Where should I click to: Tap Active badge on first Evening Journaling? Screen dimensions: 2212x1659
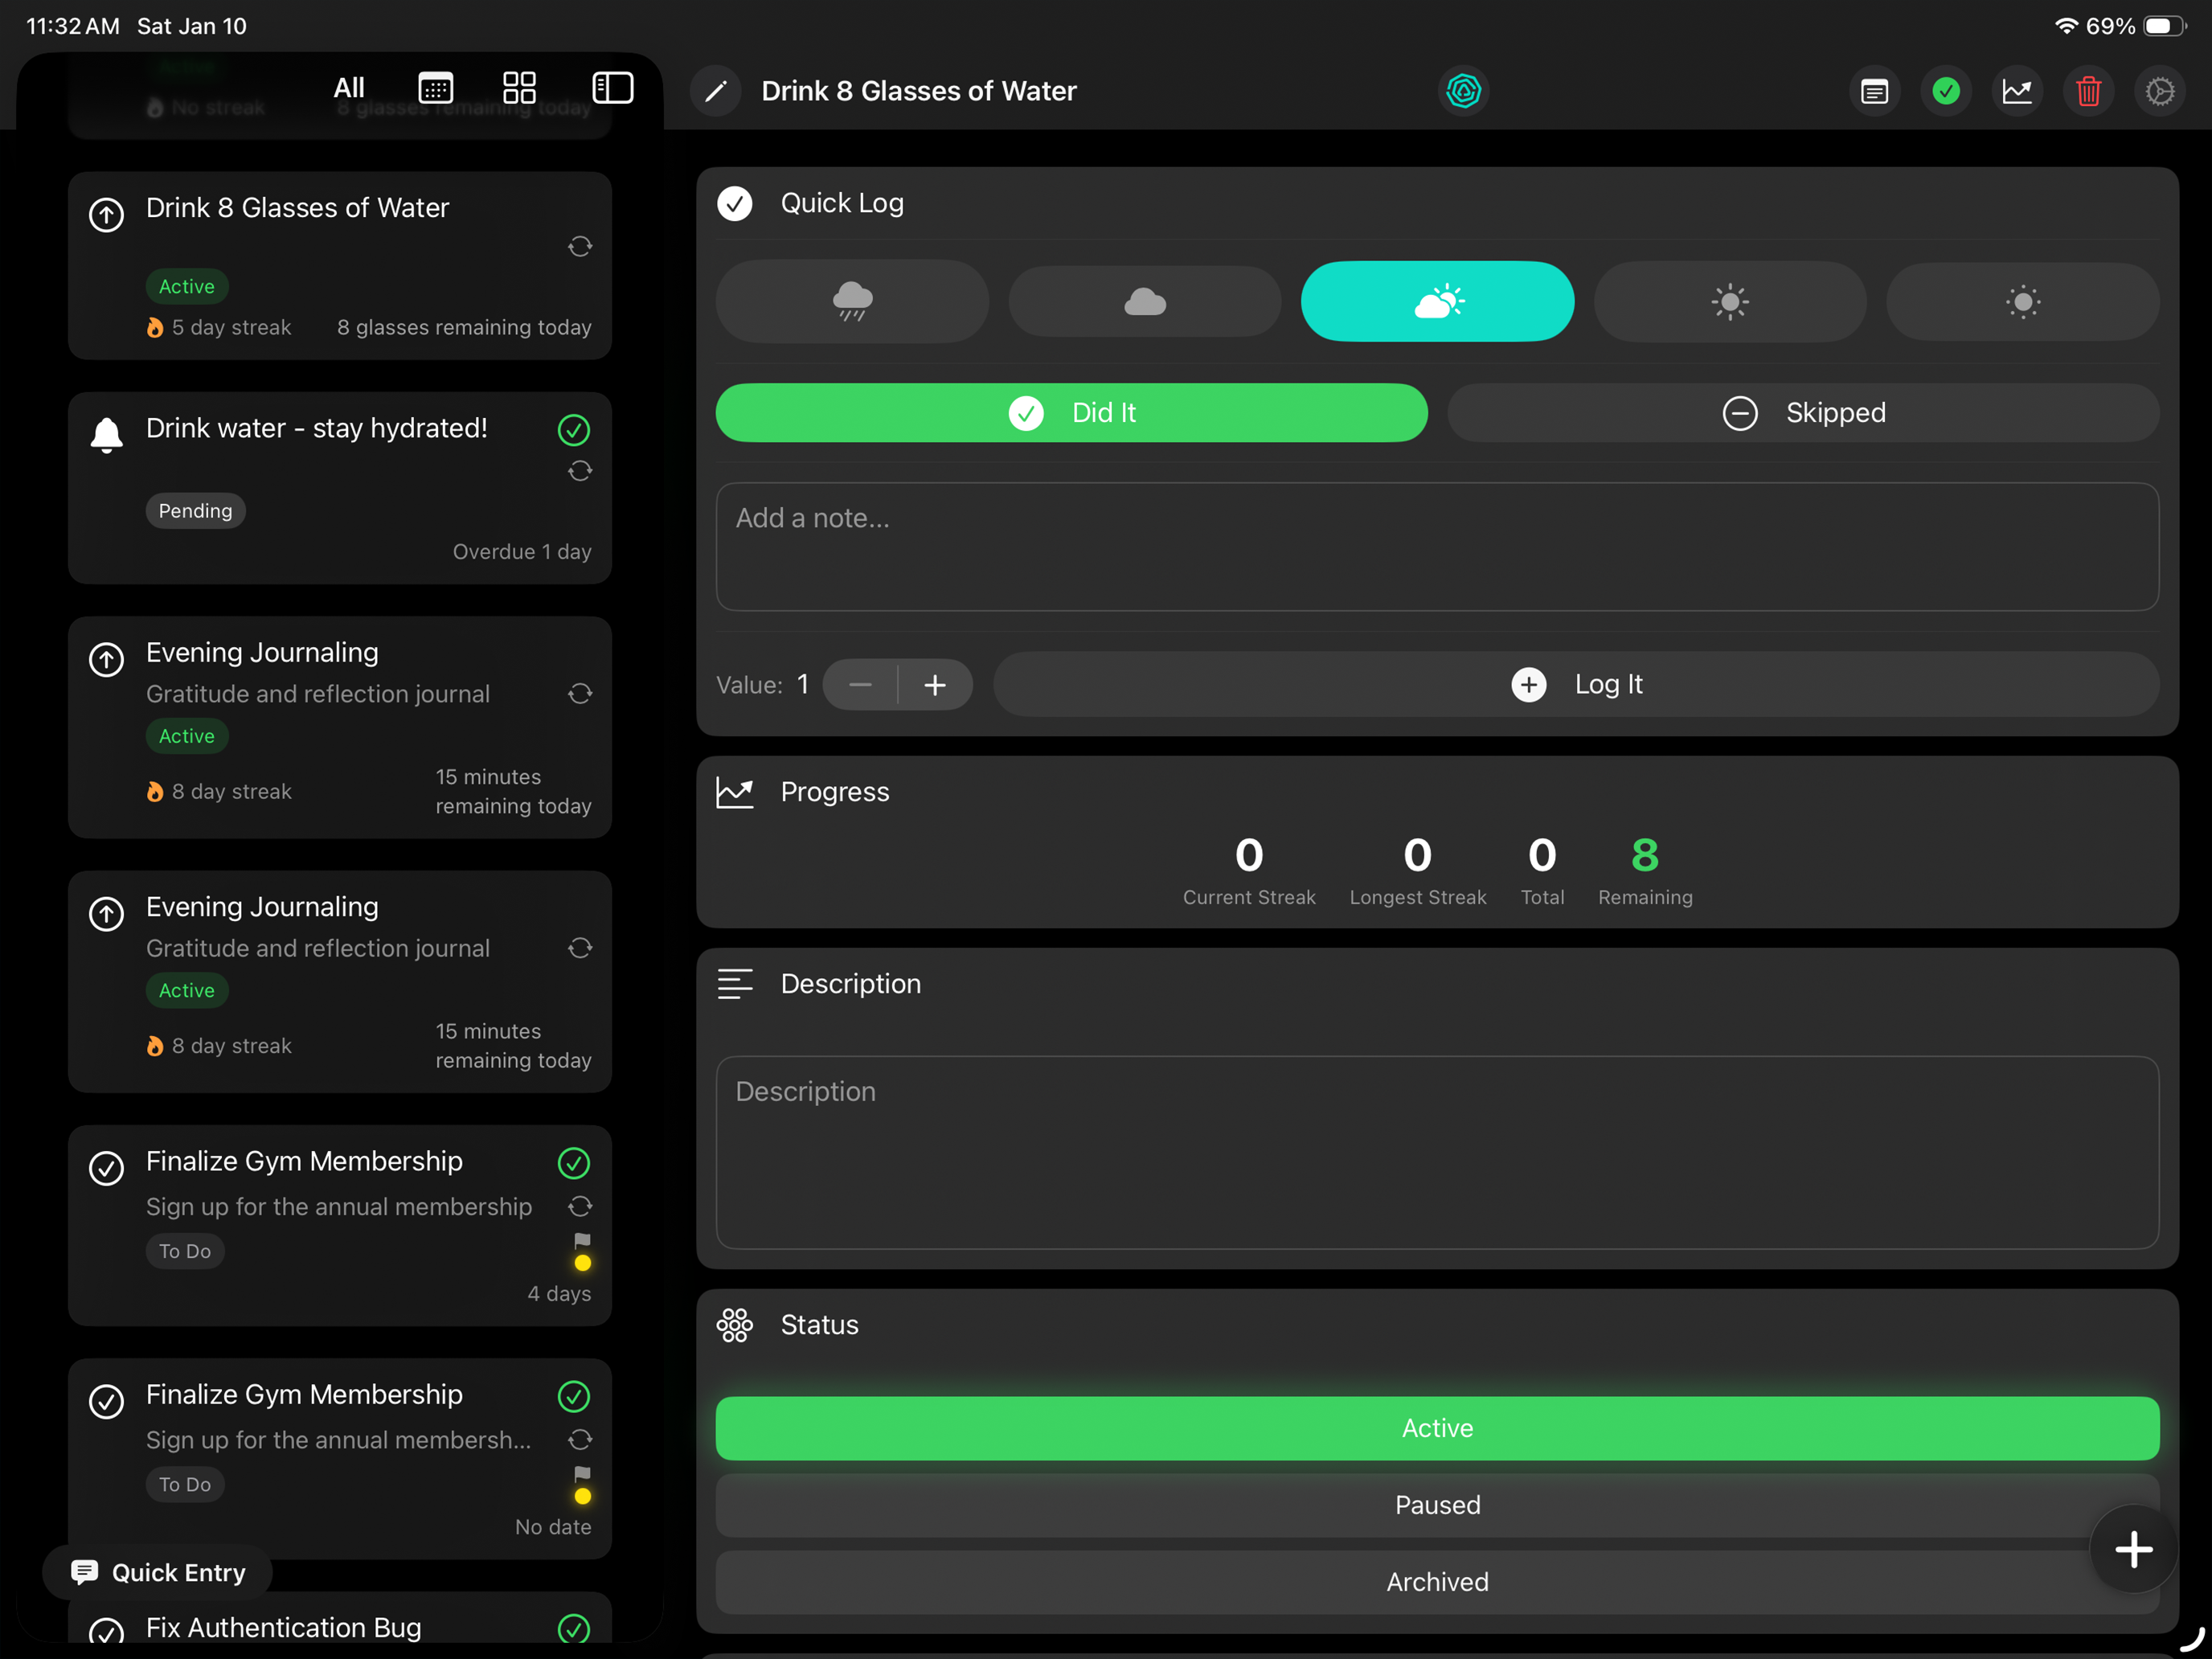coord(187,736)
